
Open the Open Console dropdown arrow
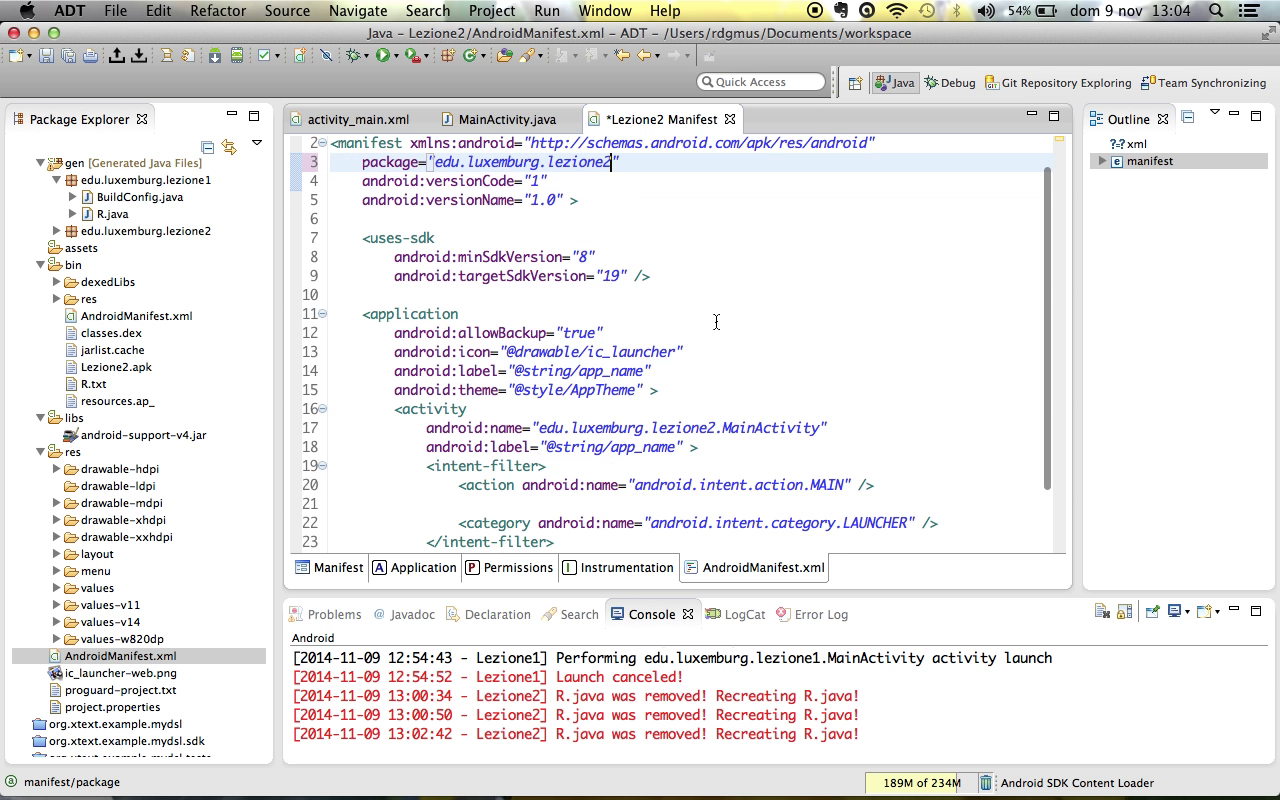coord(1218,612)
